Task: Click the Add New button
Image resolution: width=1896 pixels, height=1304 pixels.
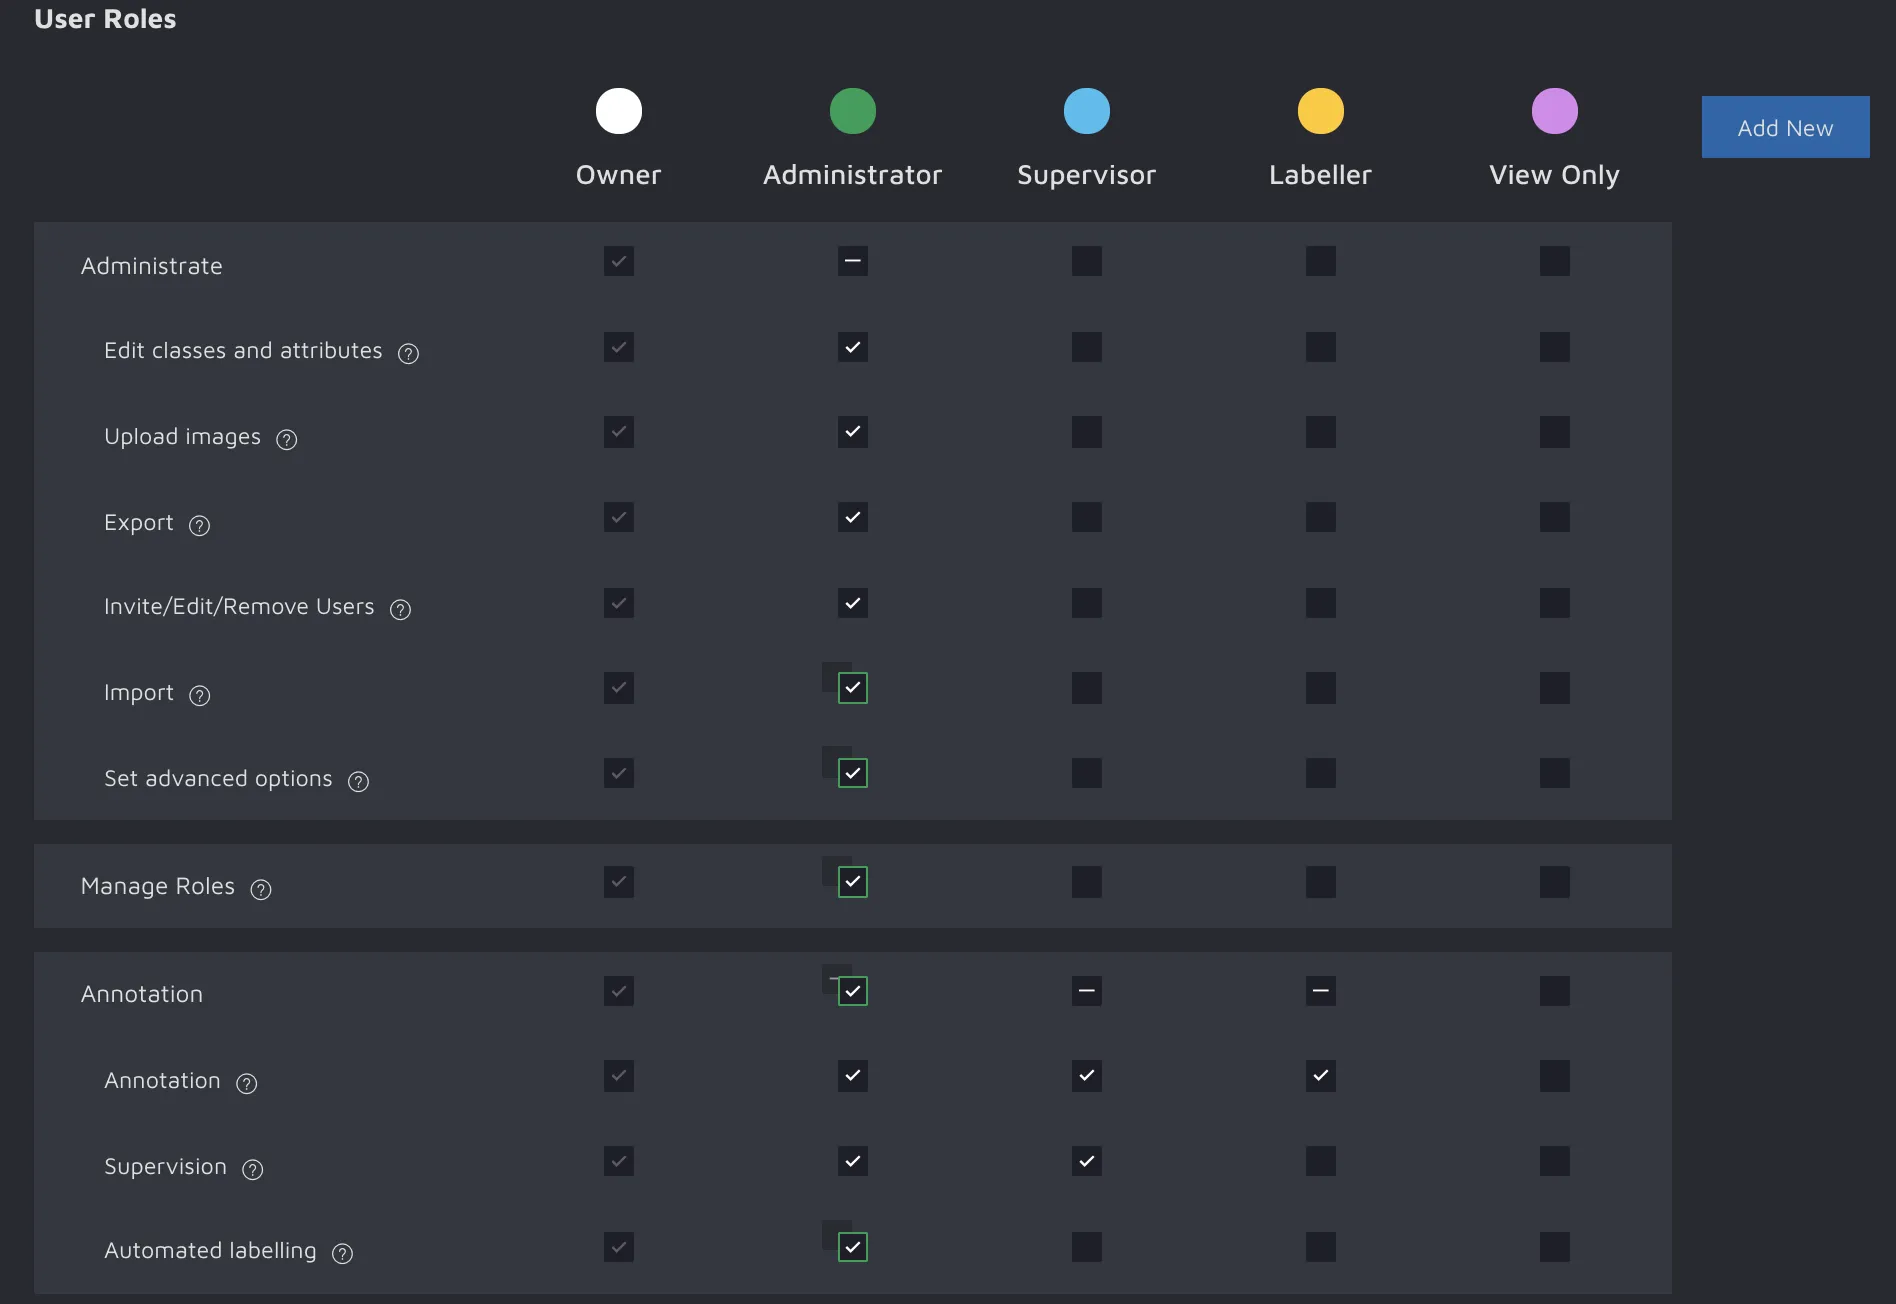Action: [1785, 127]
